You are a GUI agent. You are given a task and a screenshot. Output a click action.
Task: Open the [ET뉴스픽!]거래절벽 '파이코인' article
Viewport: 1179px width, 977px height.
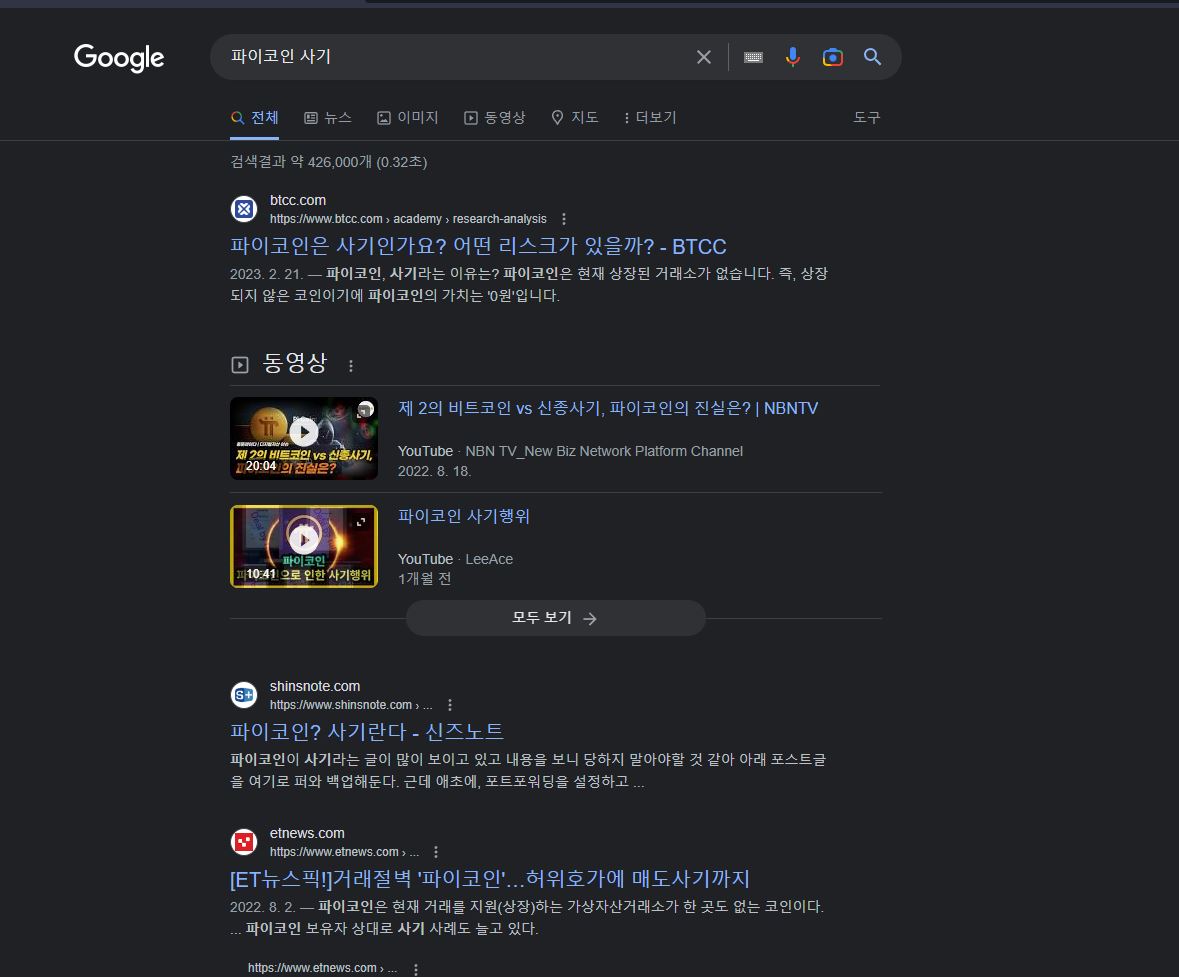click(x=490, y=878)
